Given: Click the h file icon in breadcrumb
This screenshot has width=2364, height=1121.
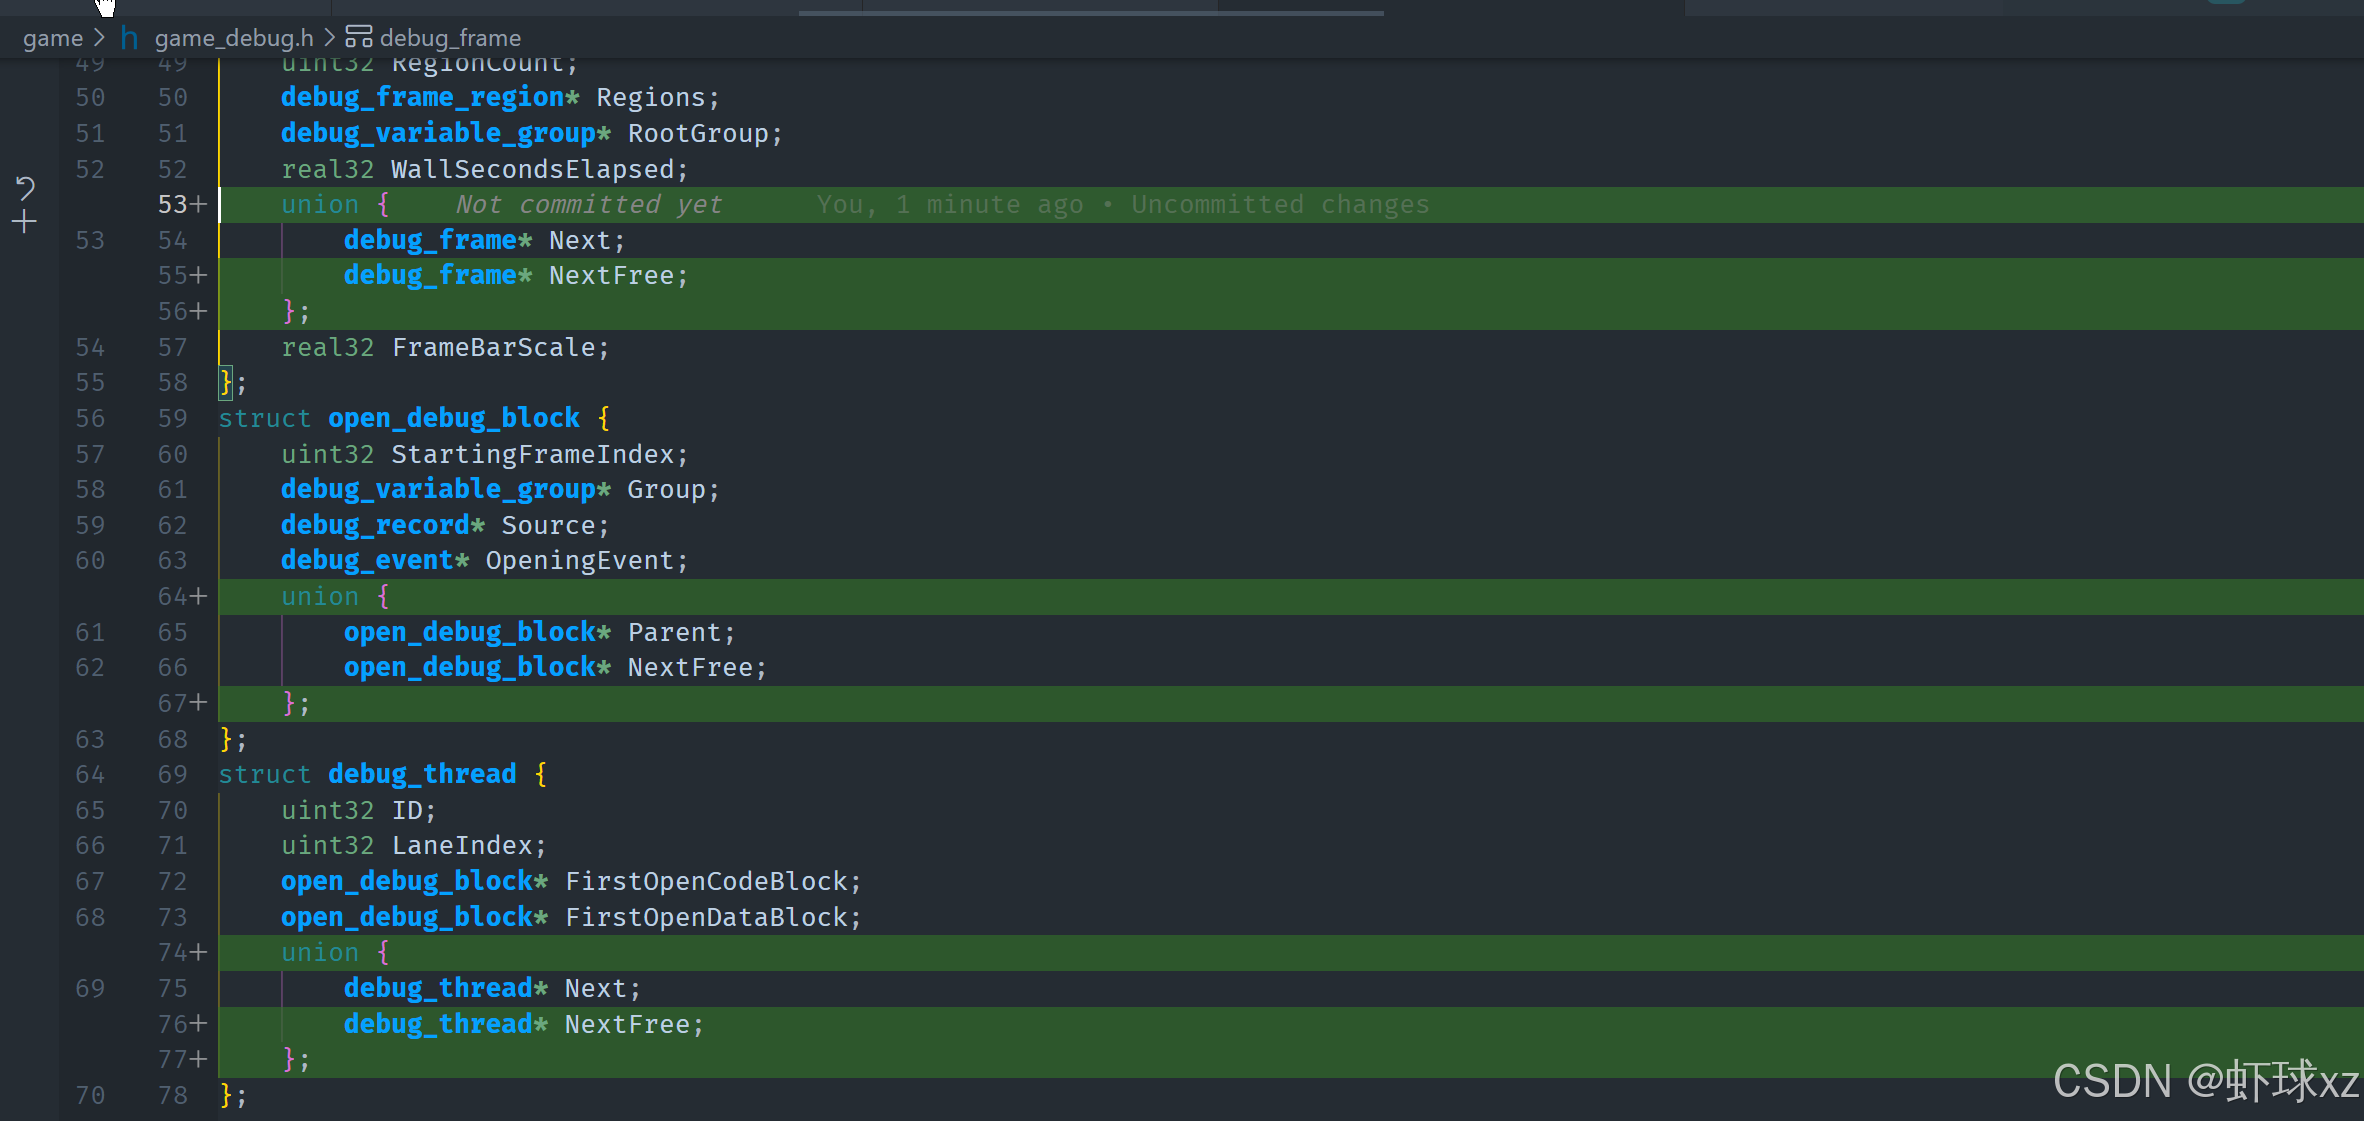Looking at the screenshot, I should pyautogui.click(x=129, y=38).
